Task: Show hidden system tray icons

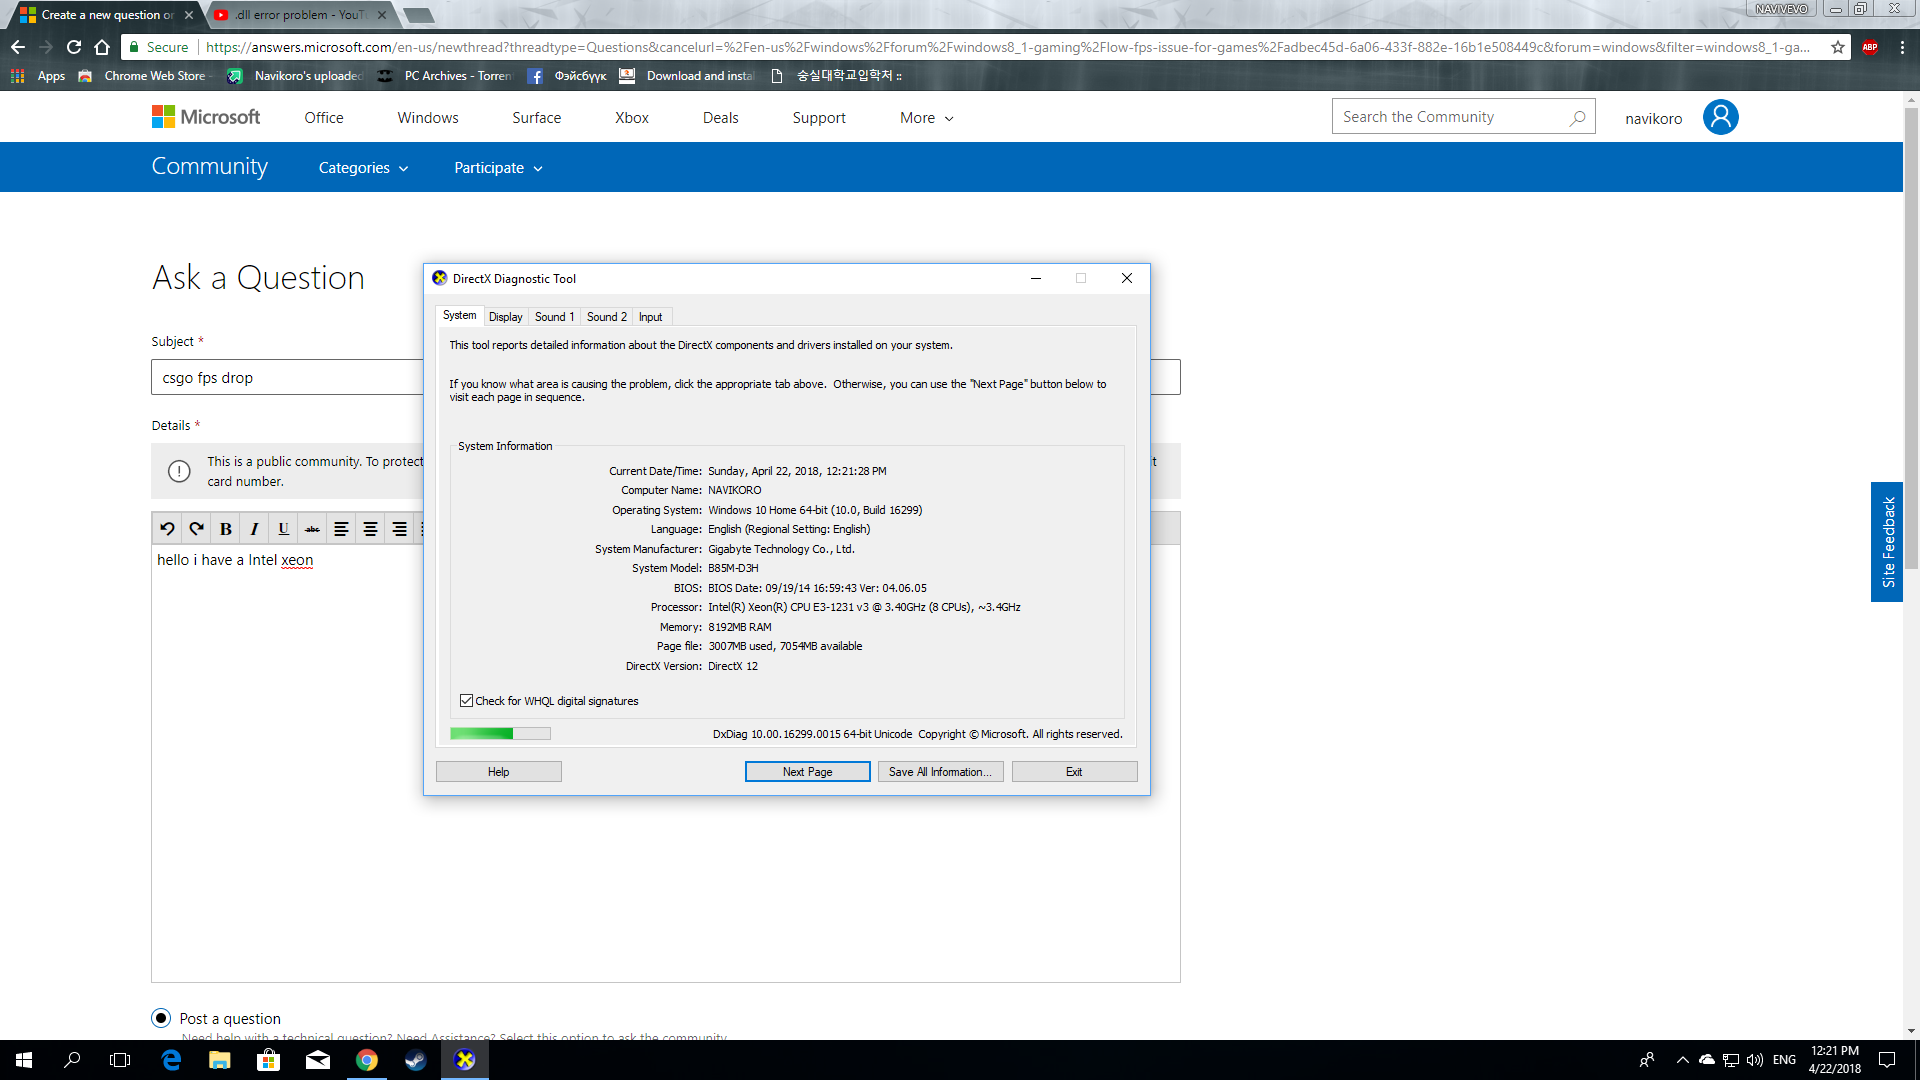Action: tap(1682, 1060)
